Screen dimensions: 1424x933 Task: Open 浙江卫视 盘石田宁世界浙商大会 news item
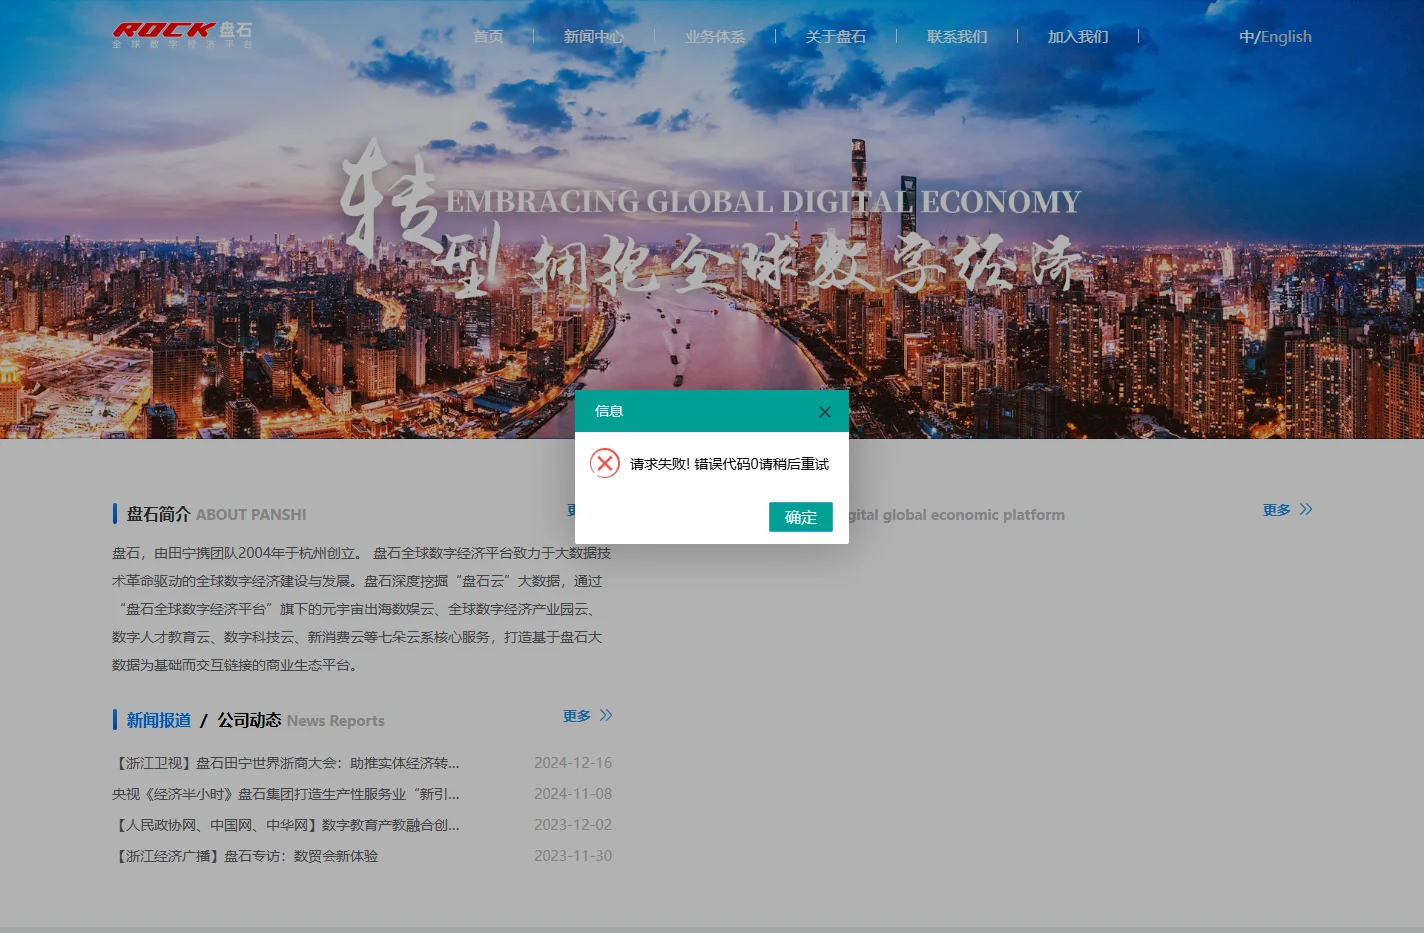286,763
